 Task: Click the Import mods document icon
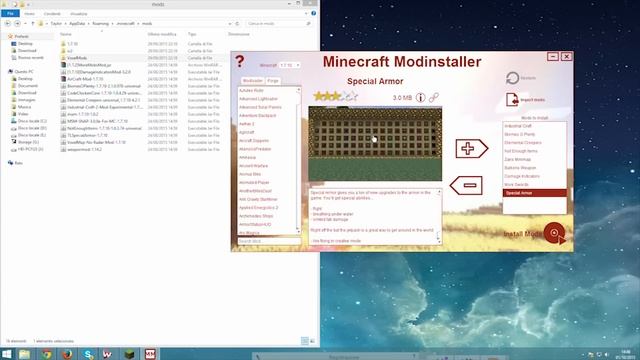tap(512, 100)
